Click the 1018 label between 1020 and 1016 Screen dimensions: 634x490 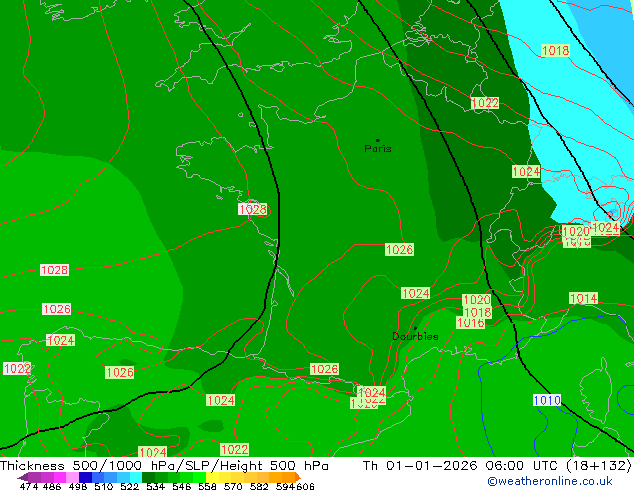[478, 313]
